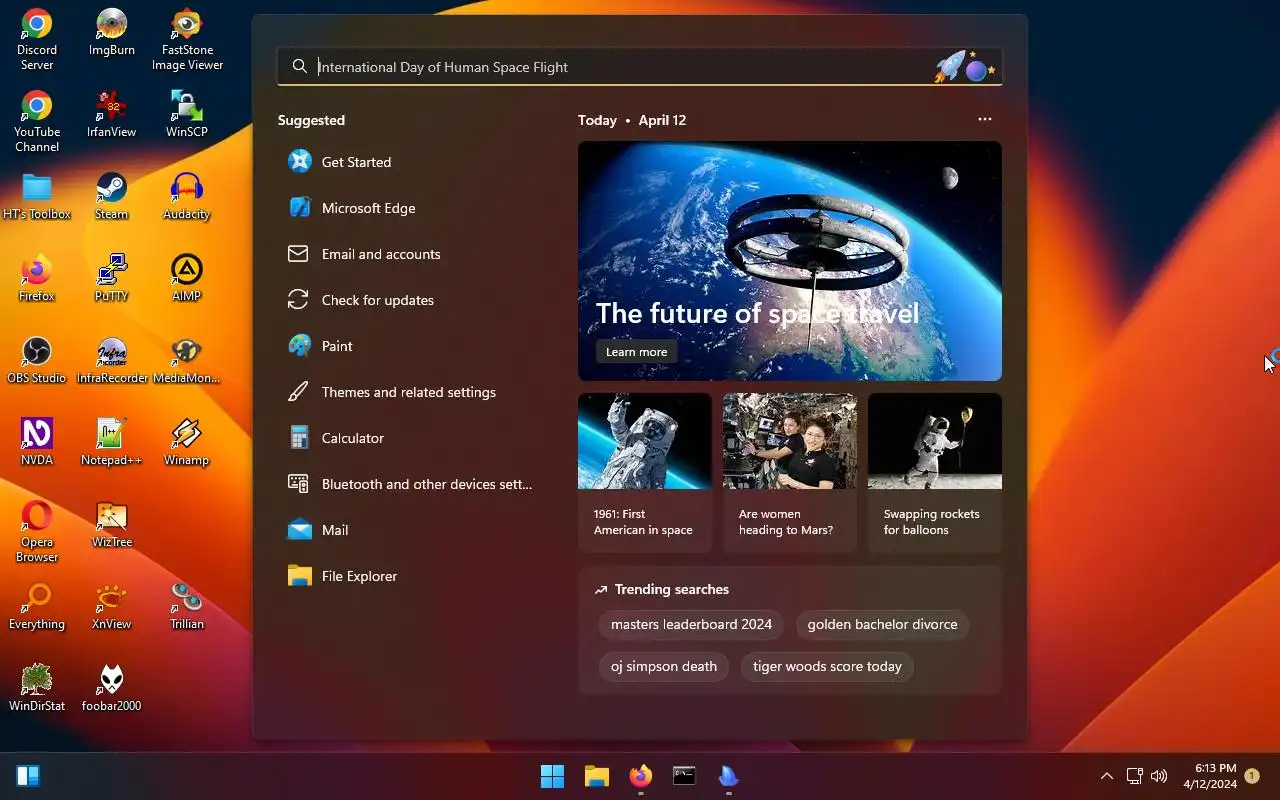Launch WinDirStat desktop icon
This screenshot has width=1280, height=800.
coord(37,689)
